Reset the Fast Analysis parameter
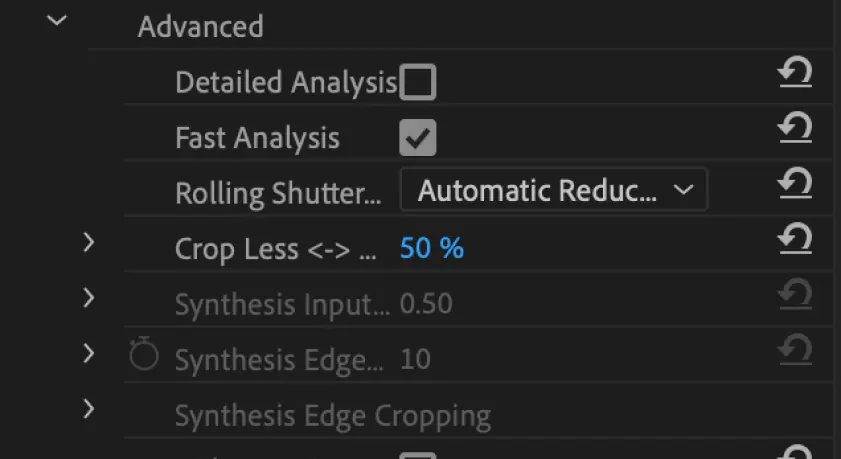This screenshot has height=459, width=841. [795, 128]
